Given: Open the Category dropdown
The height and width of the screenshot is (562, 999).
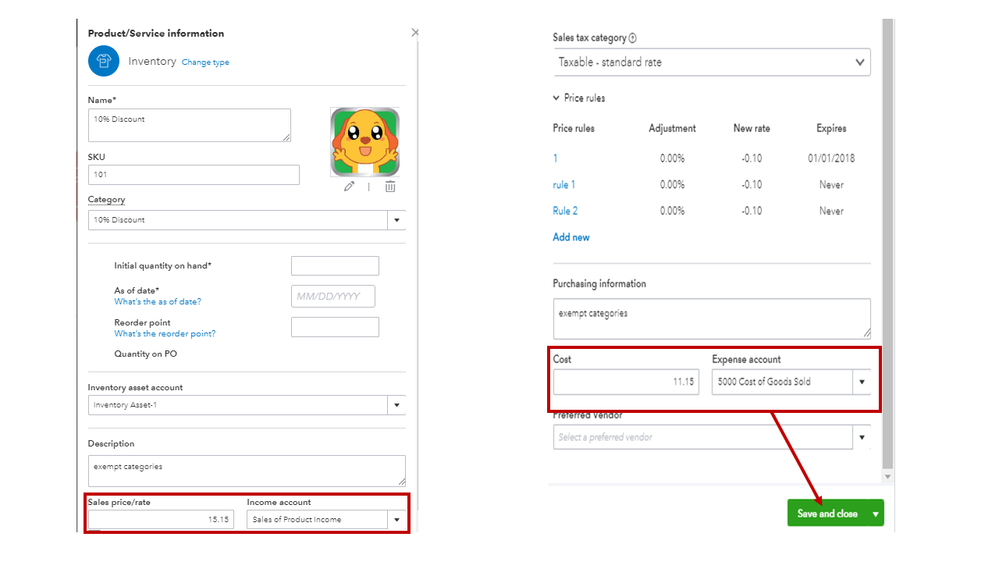Looking at the screenshot, I should [396, 220].
